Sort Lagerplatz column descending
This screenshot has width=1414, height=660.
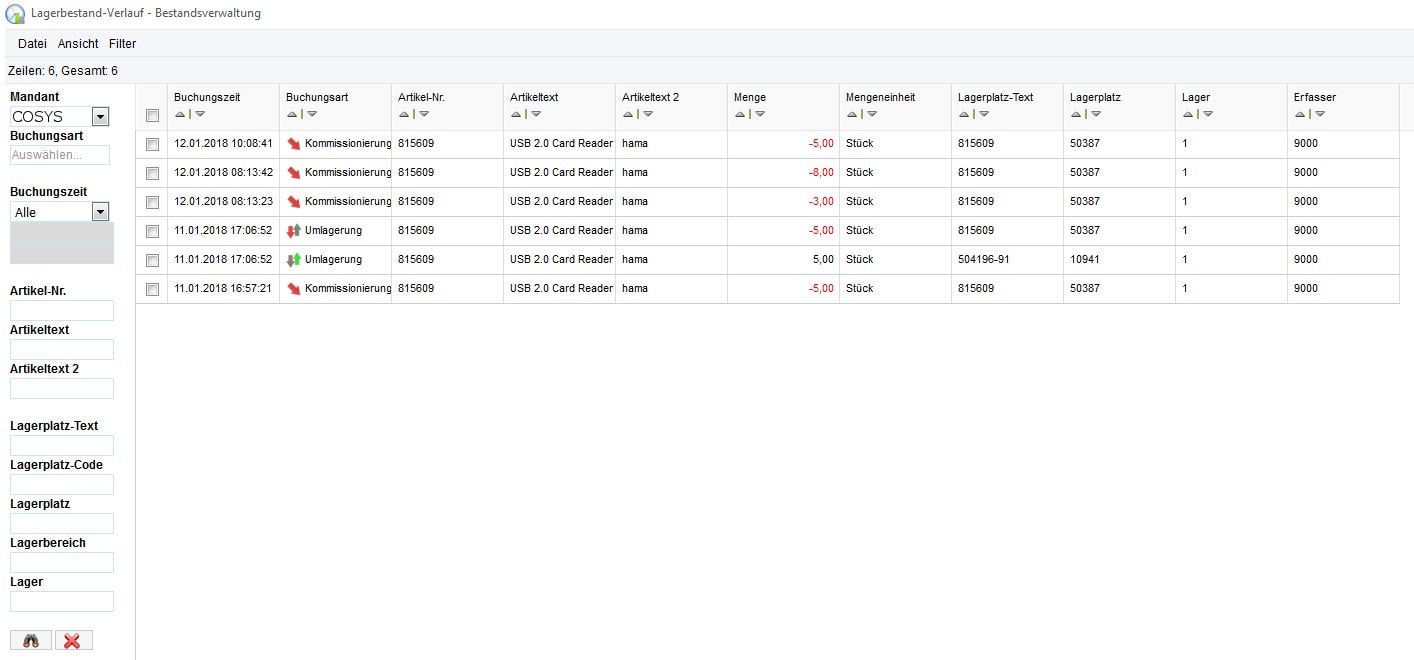[1096, 114]
